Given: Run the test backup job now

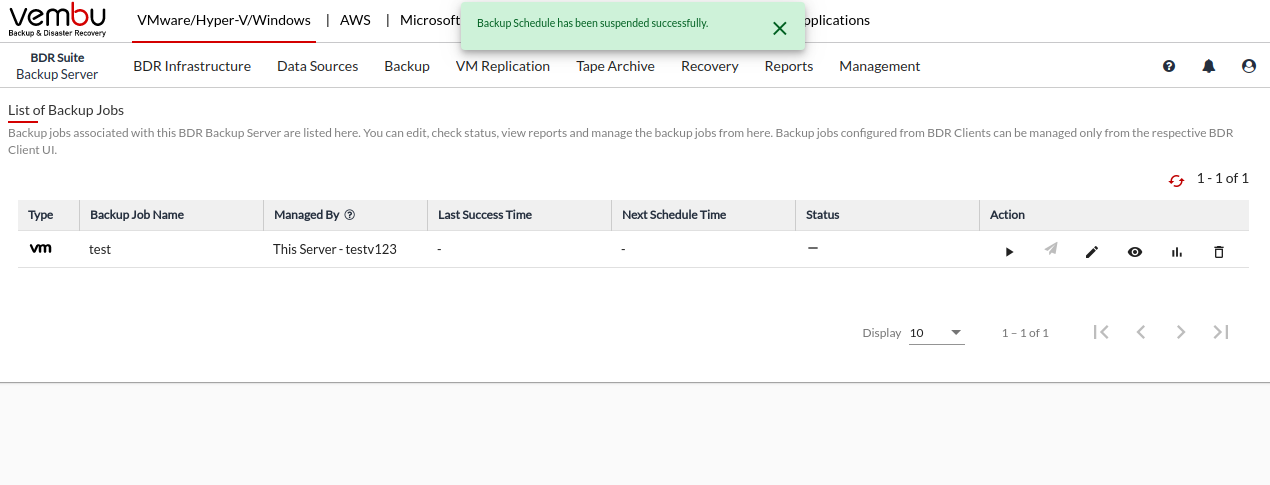Looking at the screenshot, I should pos(1009,252).
